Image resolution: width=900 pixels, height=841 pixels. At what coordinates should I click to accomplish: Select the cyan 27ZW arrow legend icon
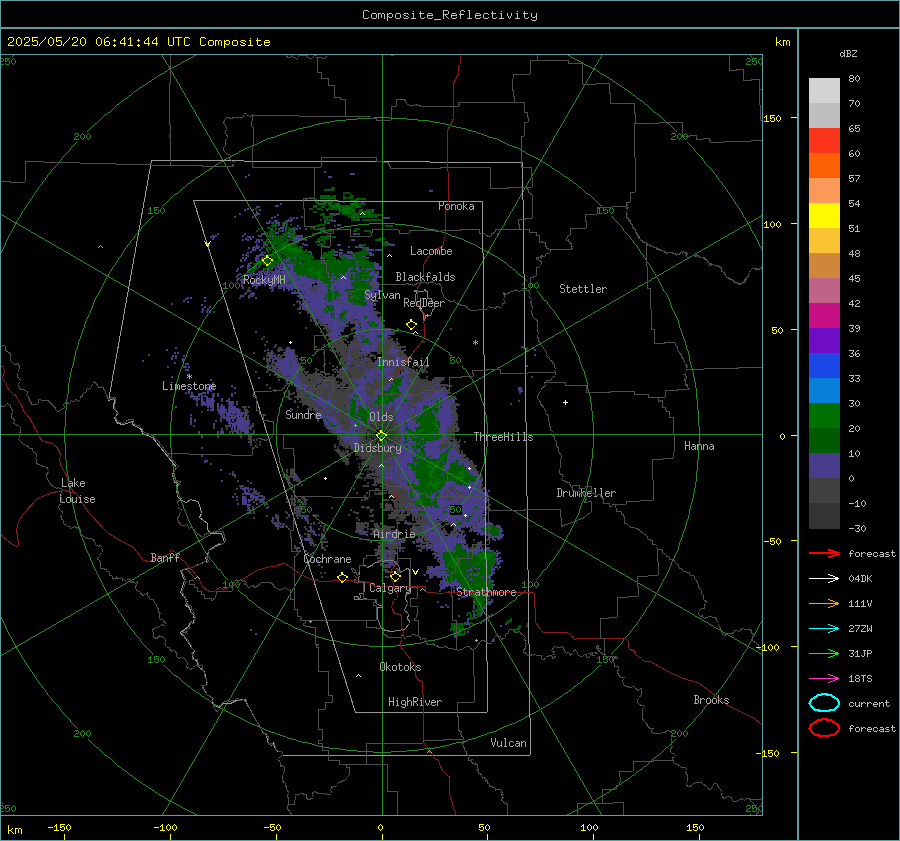(x=824, y=629)
